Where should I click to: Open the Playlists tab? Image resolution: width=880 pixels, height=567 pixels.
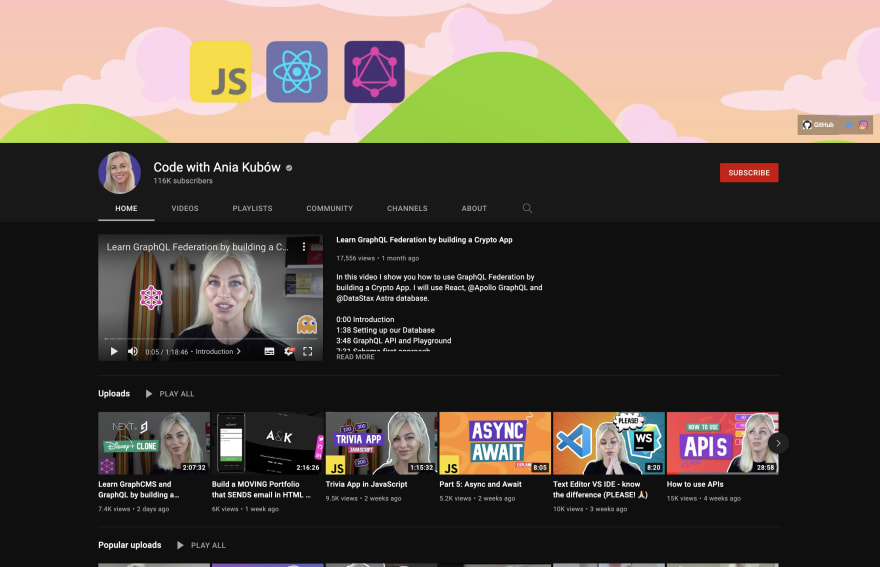tap(252, 208)
